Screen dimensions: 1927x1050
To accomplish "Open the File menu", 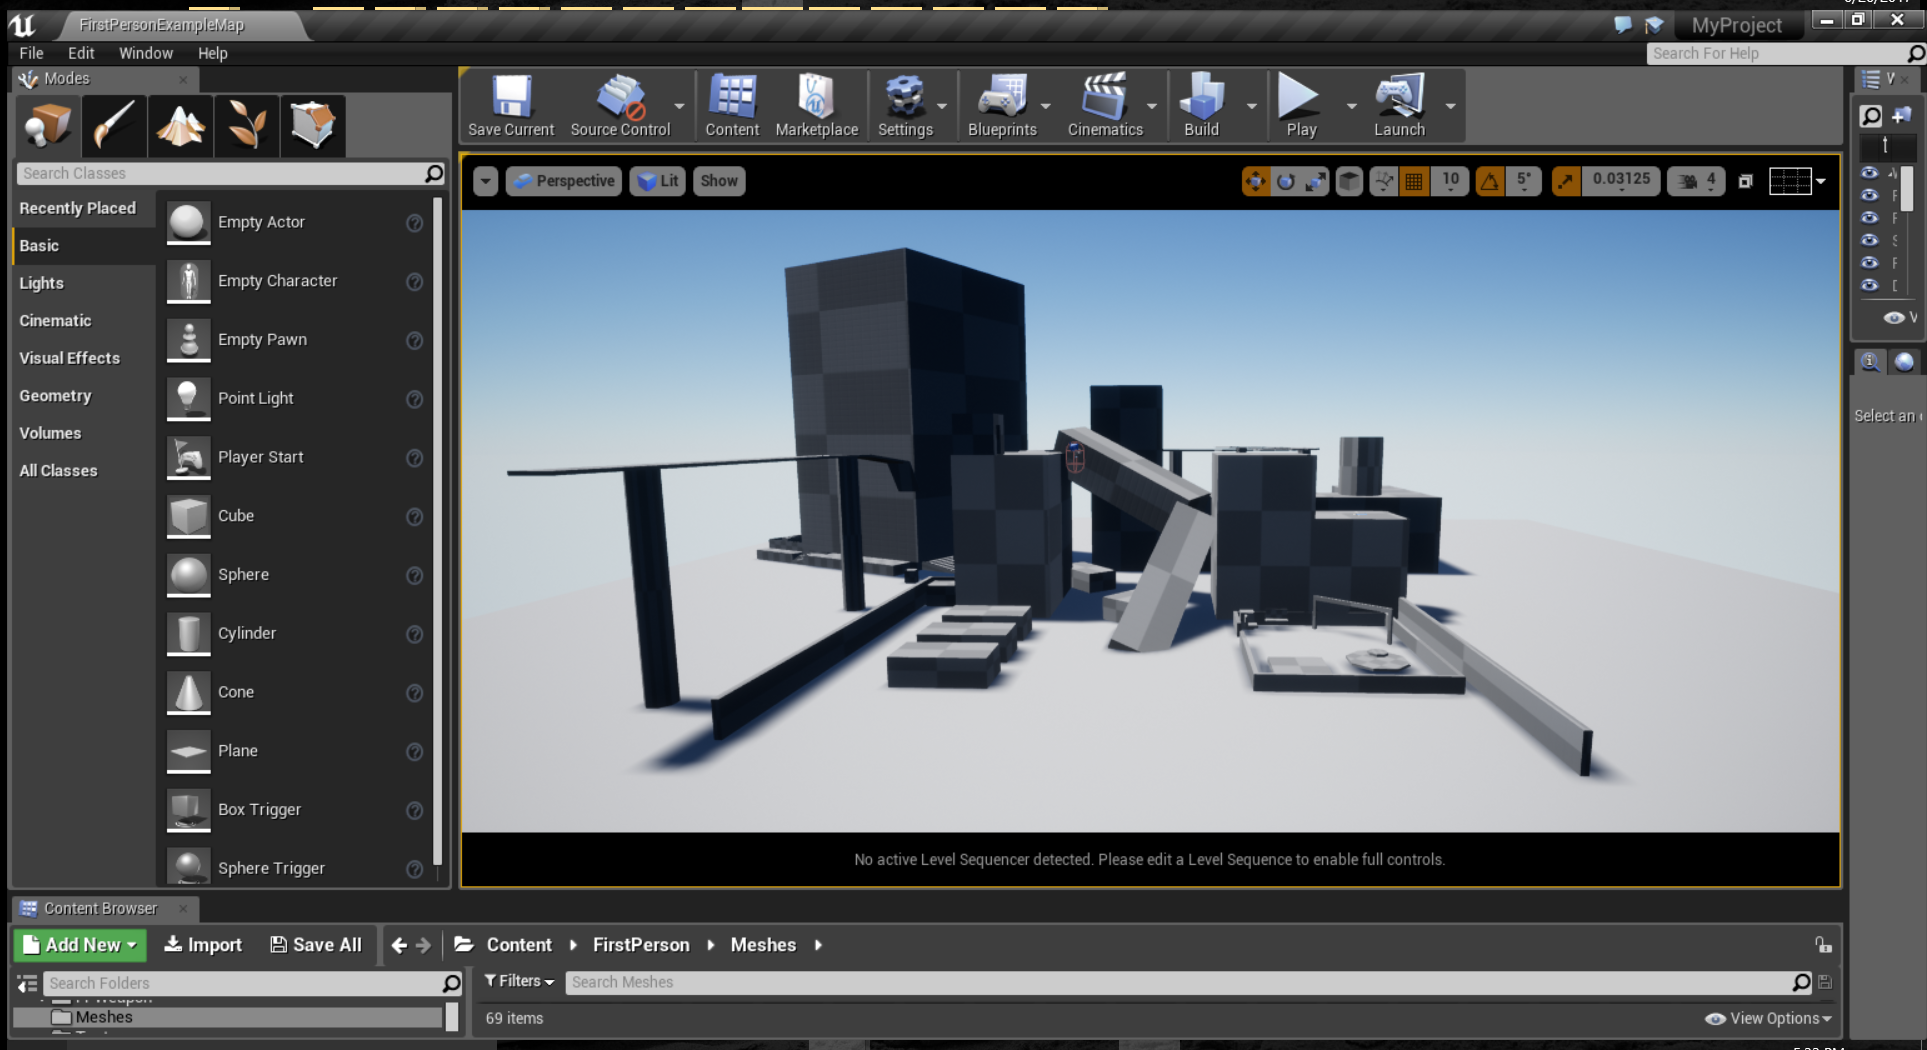I will point(31,53).
